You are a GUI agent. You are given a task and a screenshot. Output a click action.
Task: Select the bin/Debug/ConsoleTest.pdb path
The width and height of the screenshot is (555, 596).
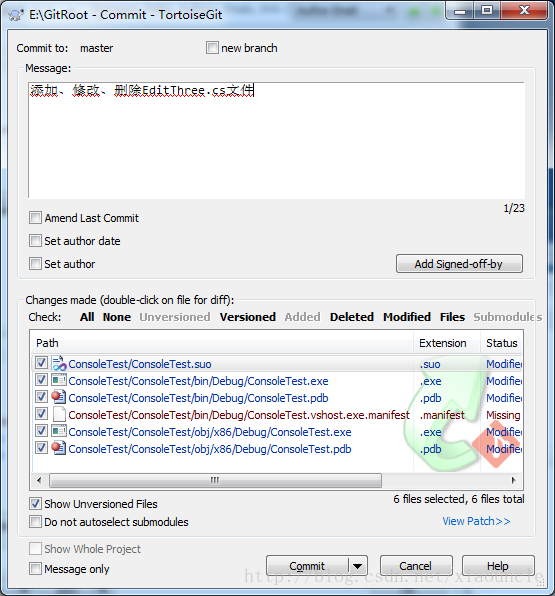click(x=198, y=398)
